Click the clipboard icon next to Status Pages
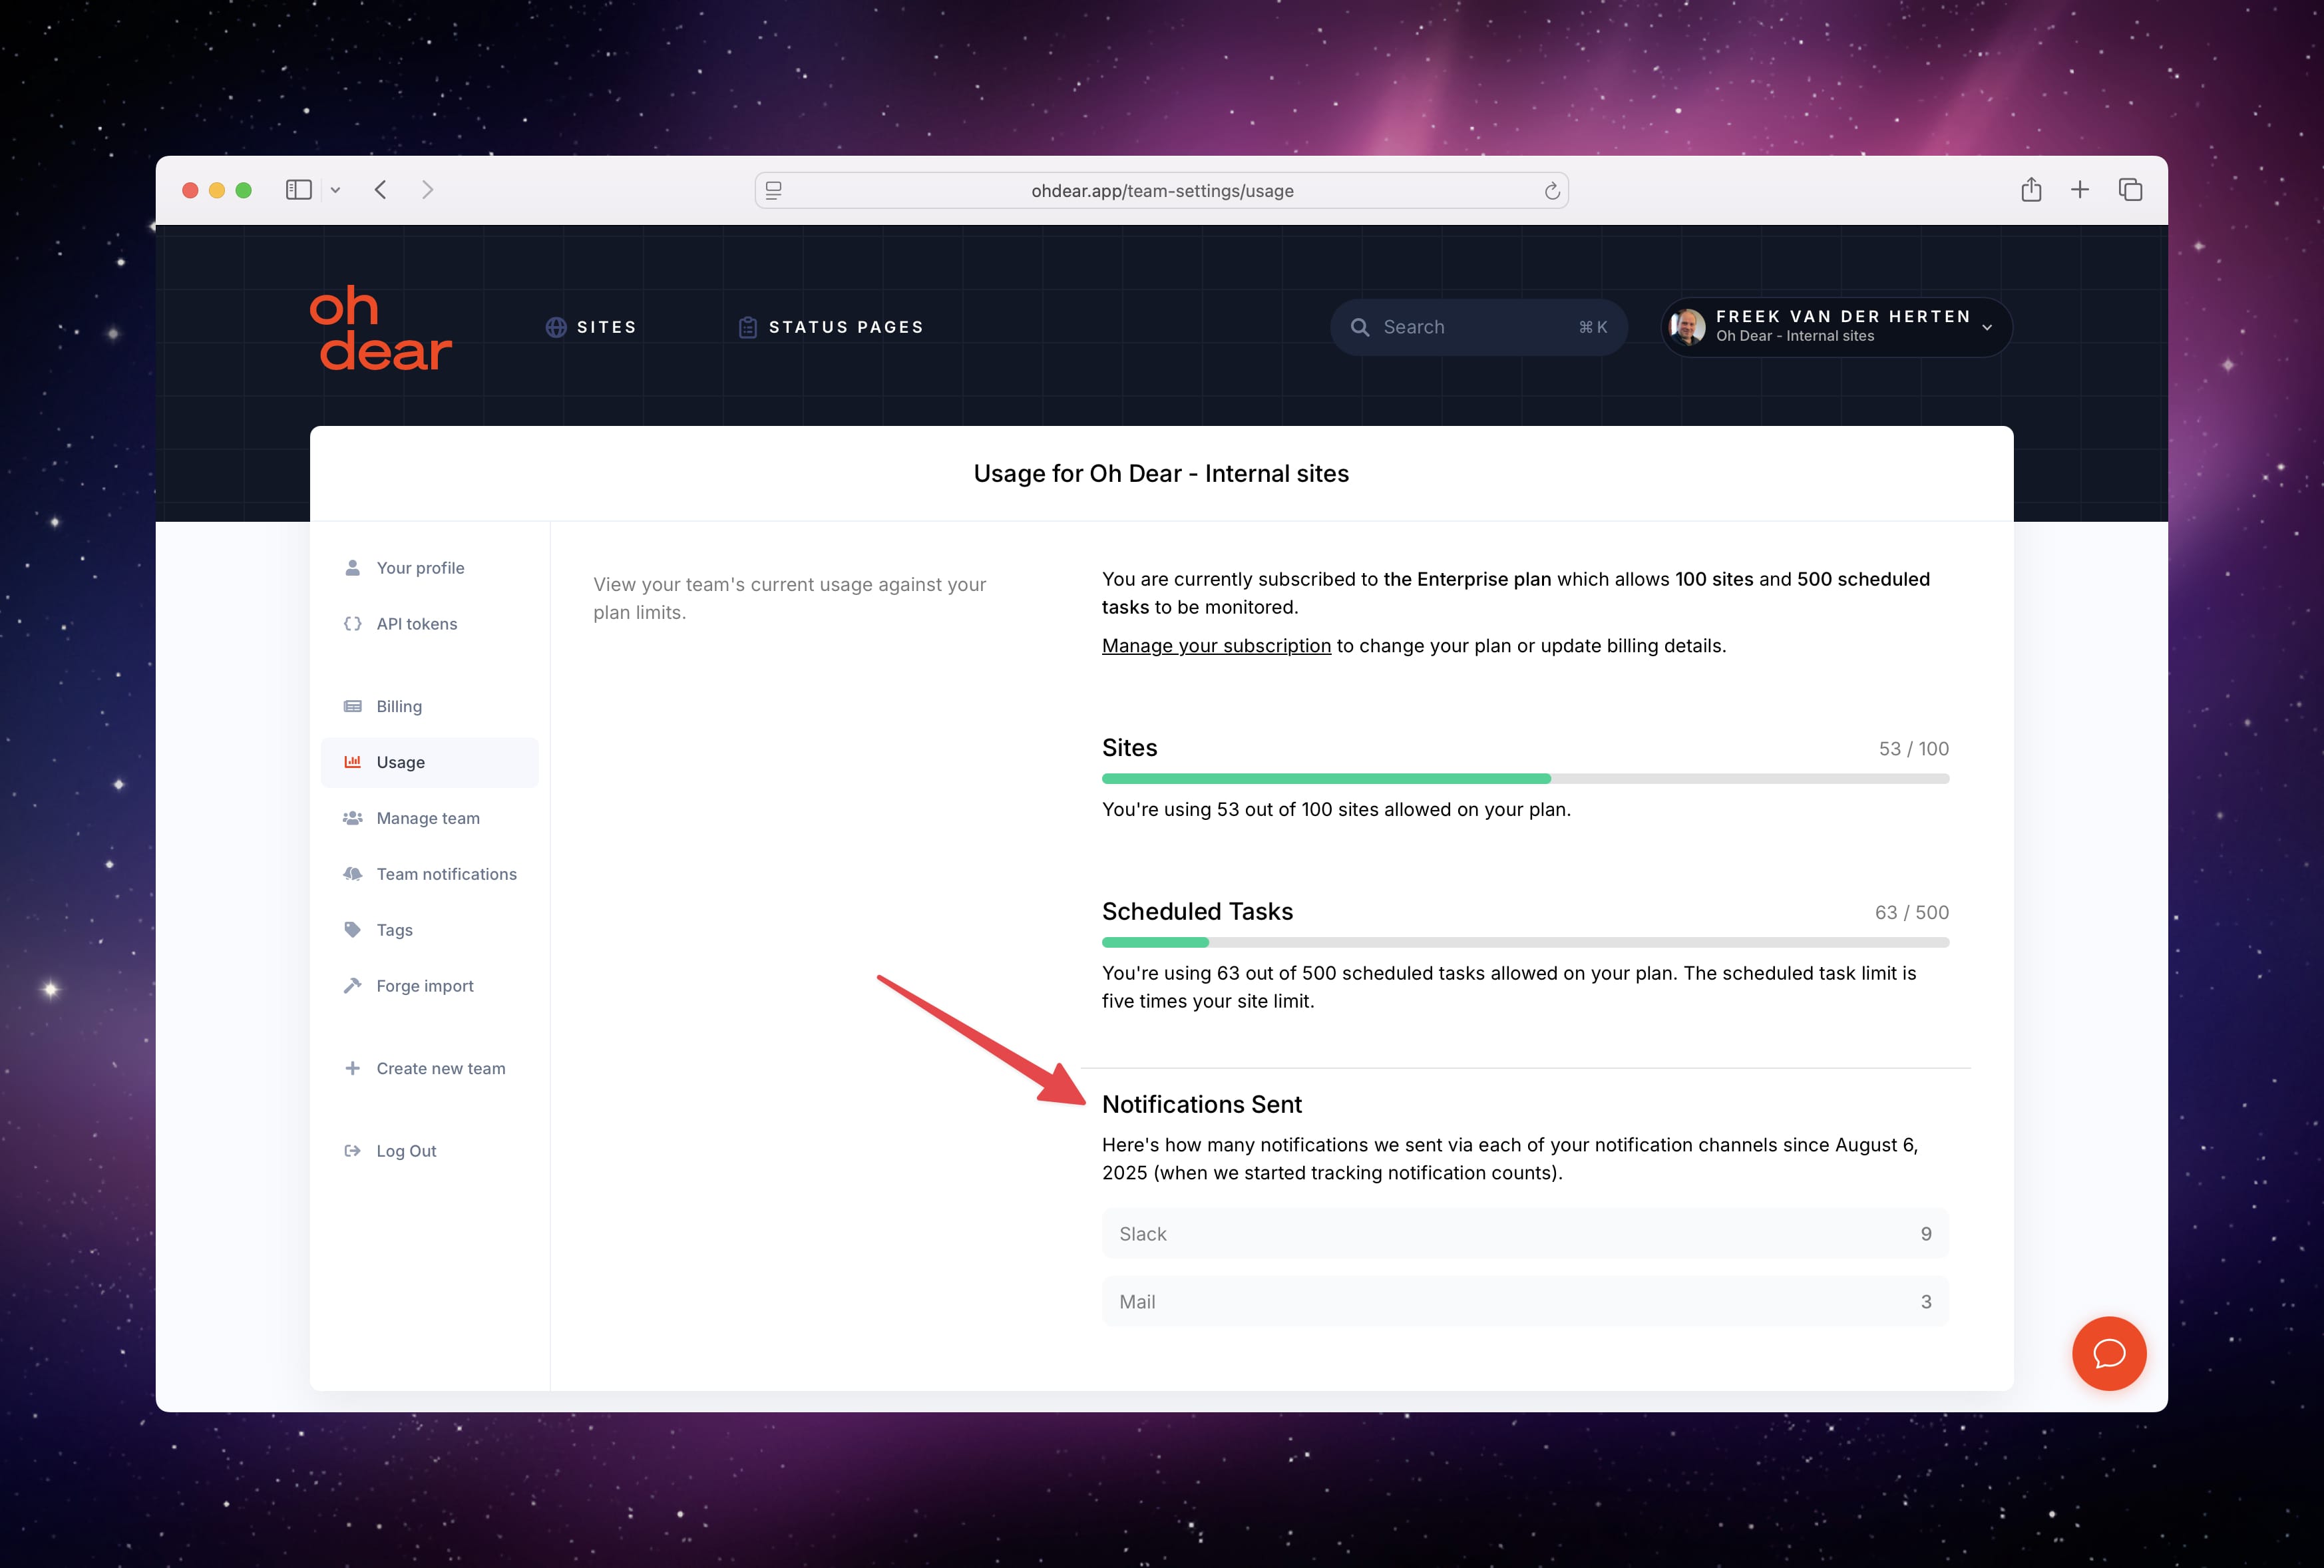 pos(747,327)
